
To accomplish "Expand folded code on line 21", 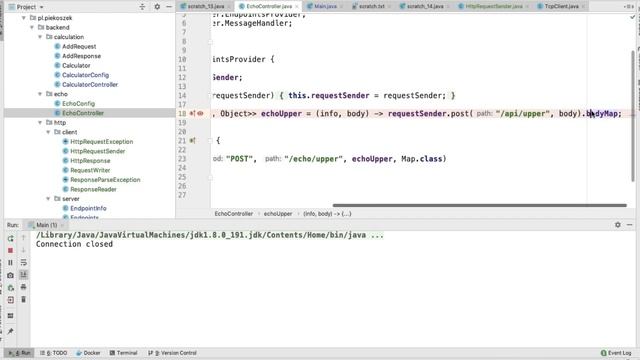I will click(x=211, y=140).
